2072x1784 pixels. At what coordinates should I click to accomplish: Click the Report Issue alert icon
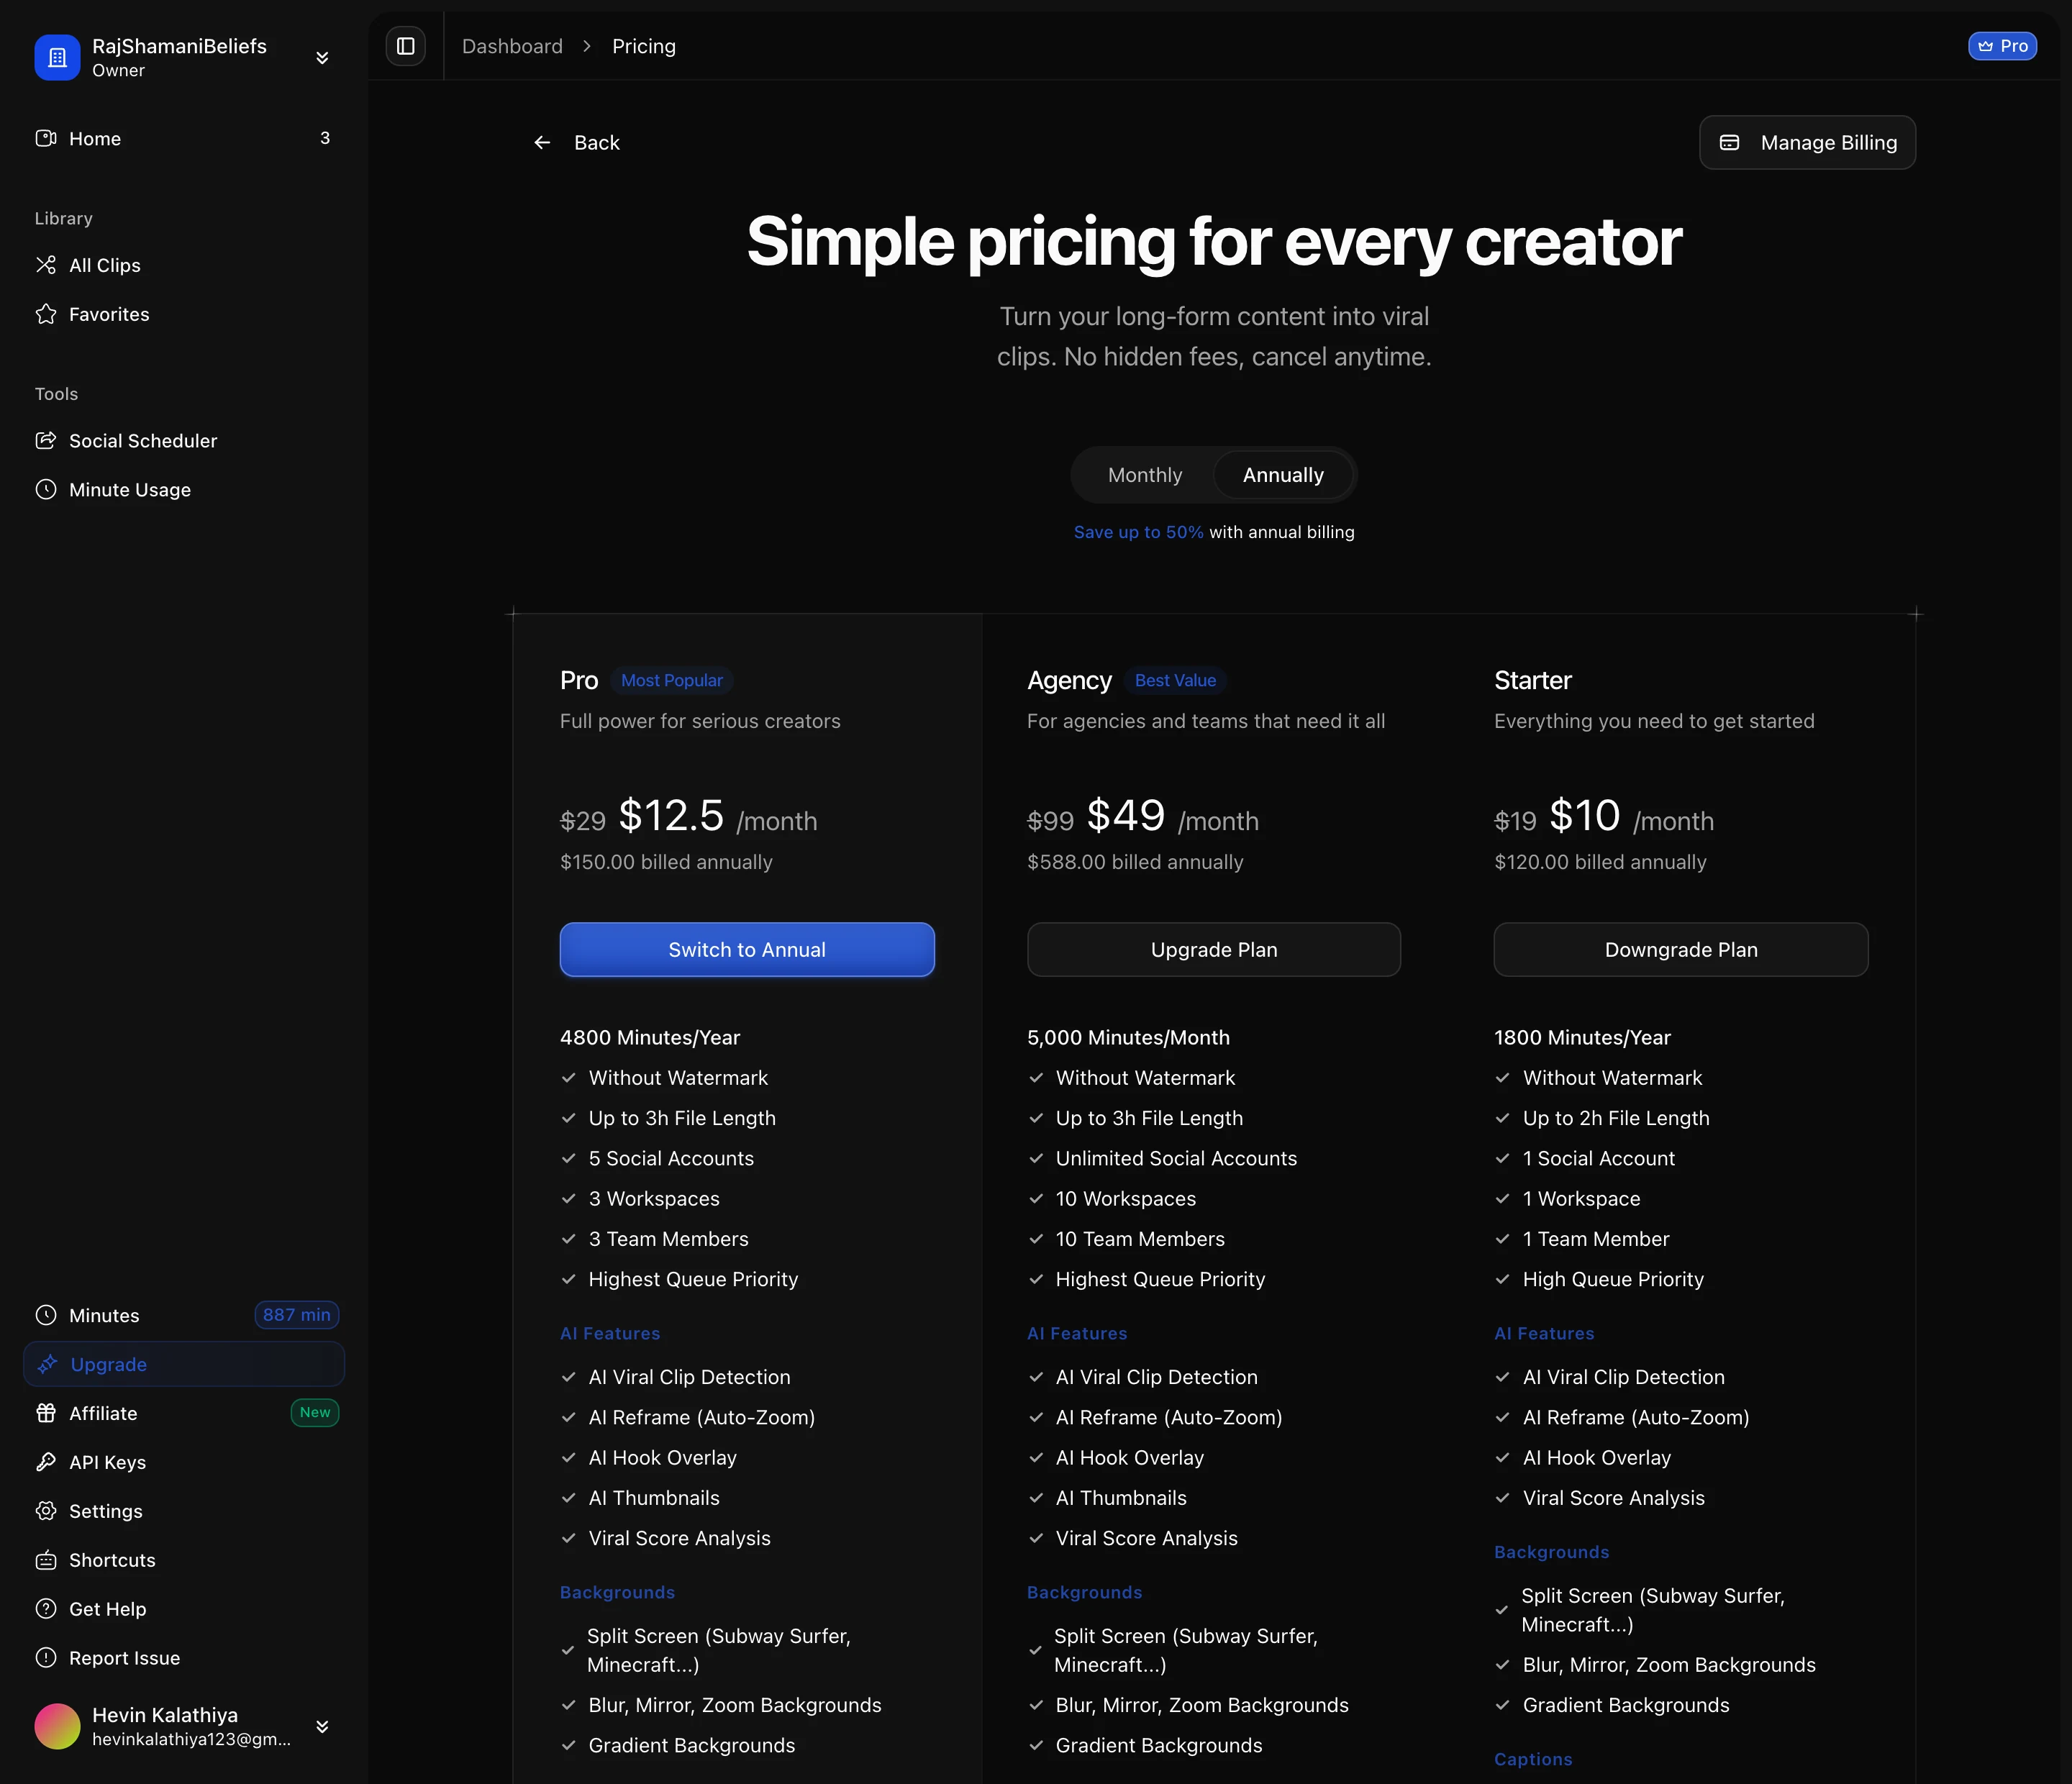(46, 1658)
